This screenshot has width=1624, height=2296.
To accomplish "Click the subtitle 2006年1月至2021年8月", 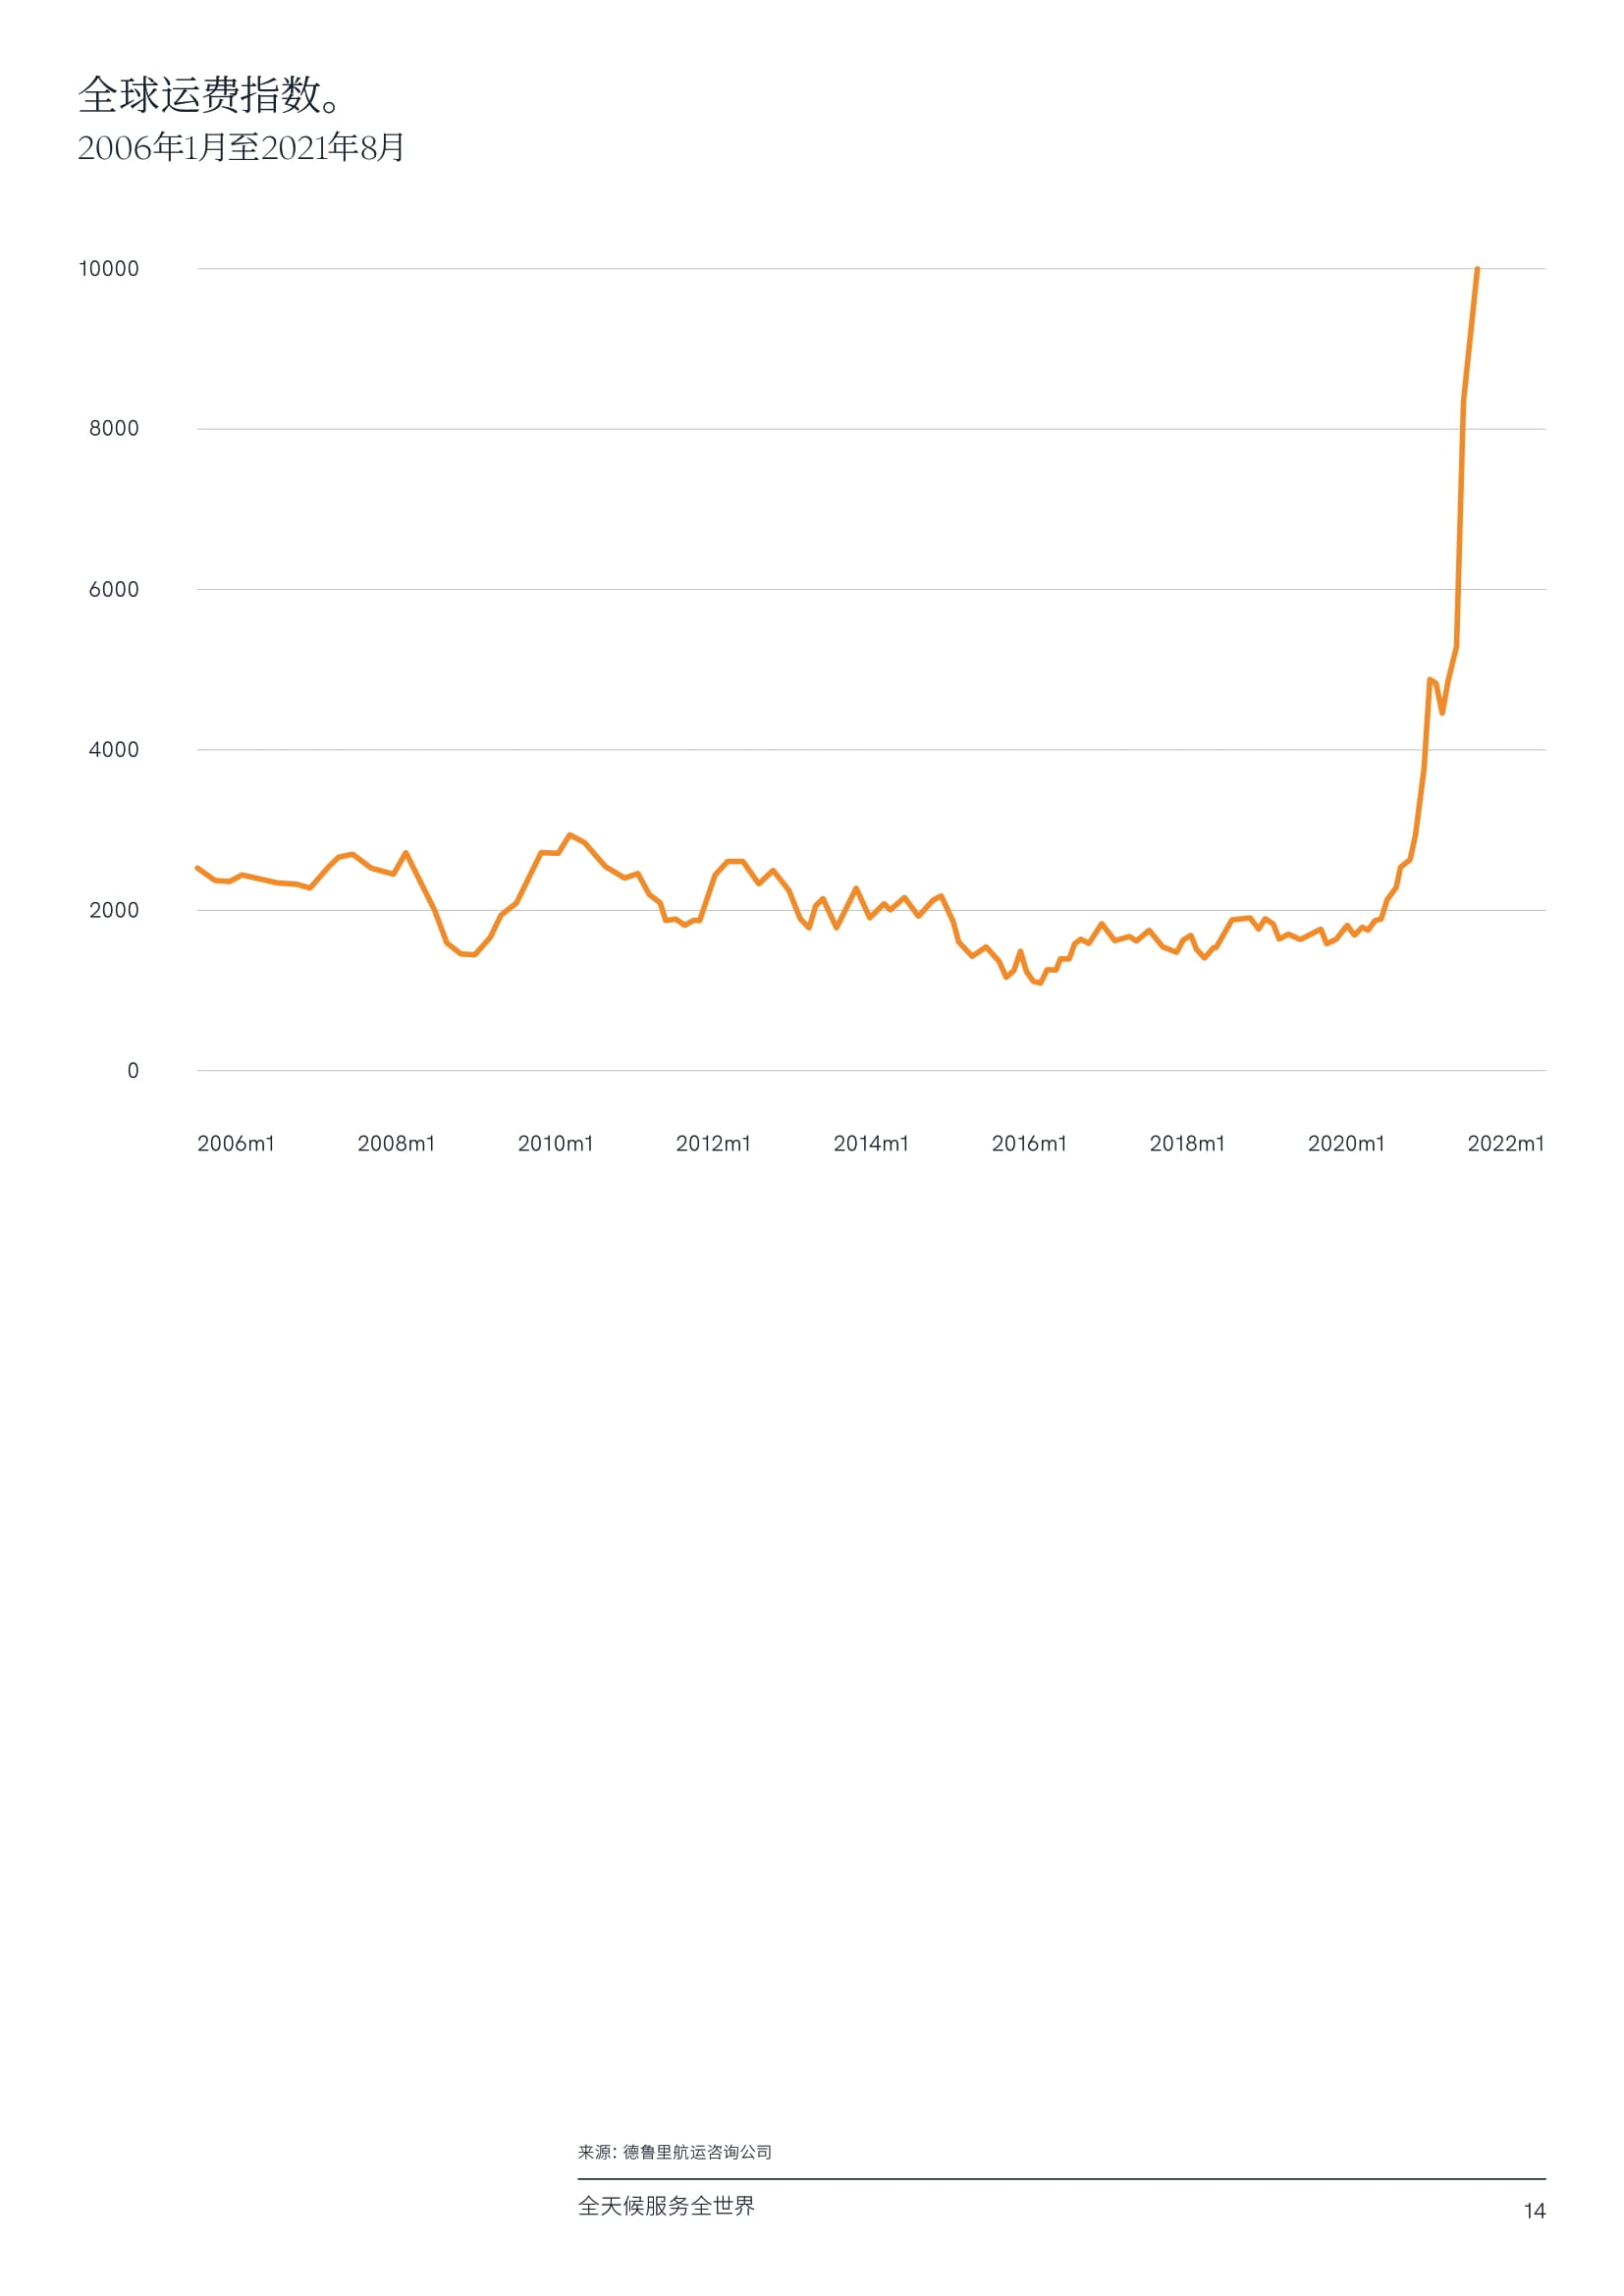I will [x=241, y=148].
